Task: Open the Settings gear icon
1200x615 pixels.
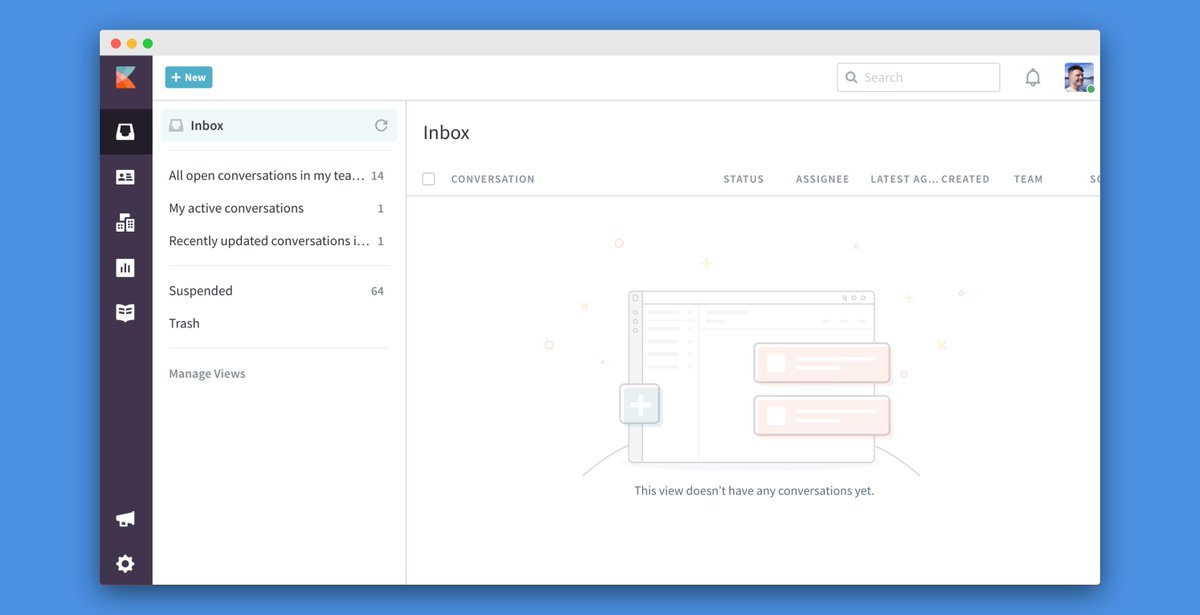Action: tap(125, 564)
